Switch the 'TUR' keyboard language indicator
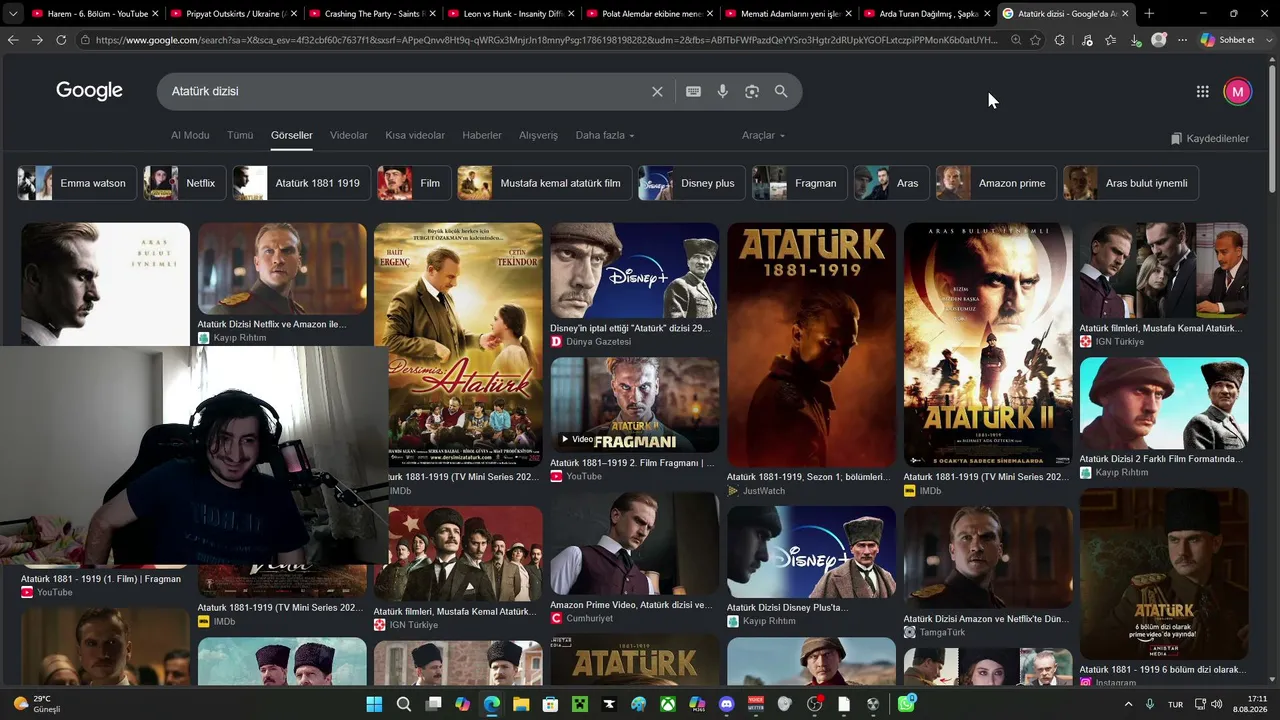1280x720 pixels. point(1176,704)
